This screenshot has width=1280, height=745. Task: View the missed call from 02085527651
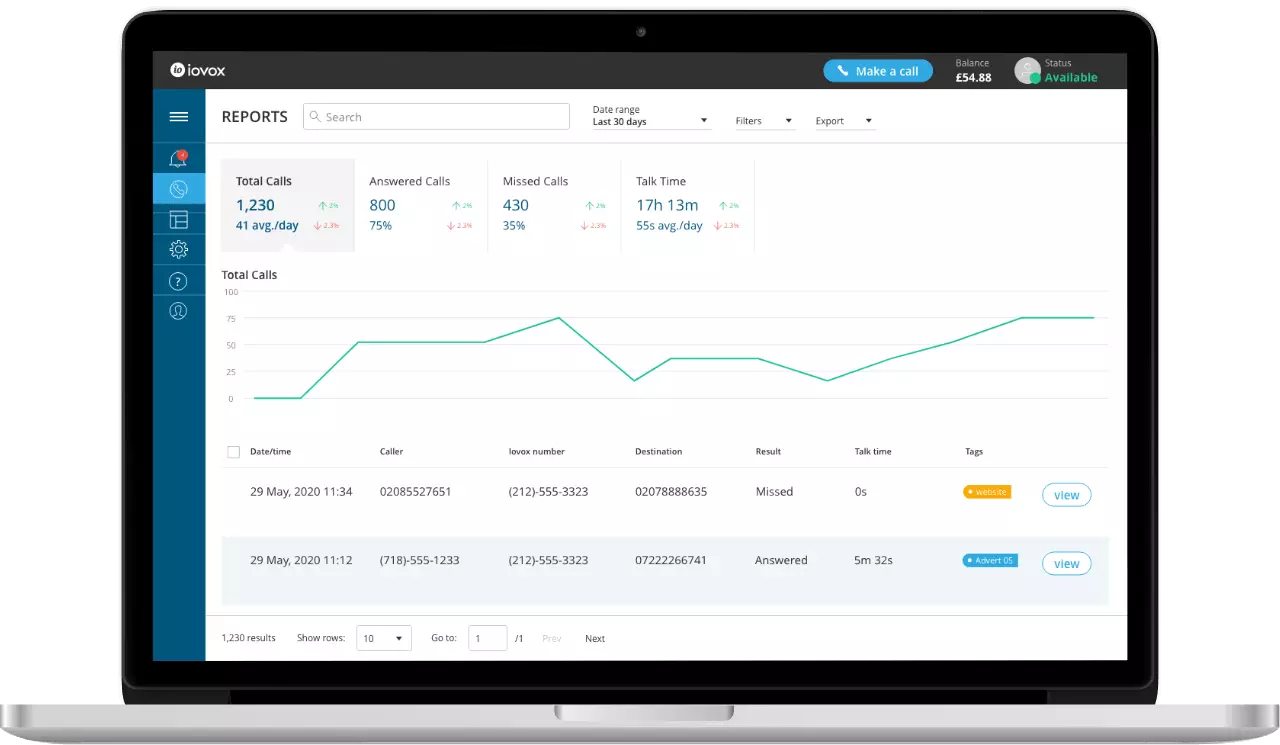[1066, 495]
